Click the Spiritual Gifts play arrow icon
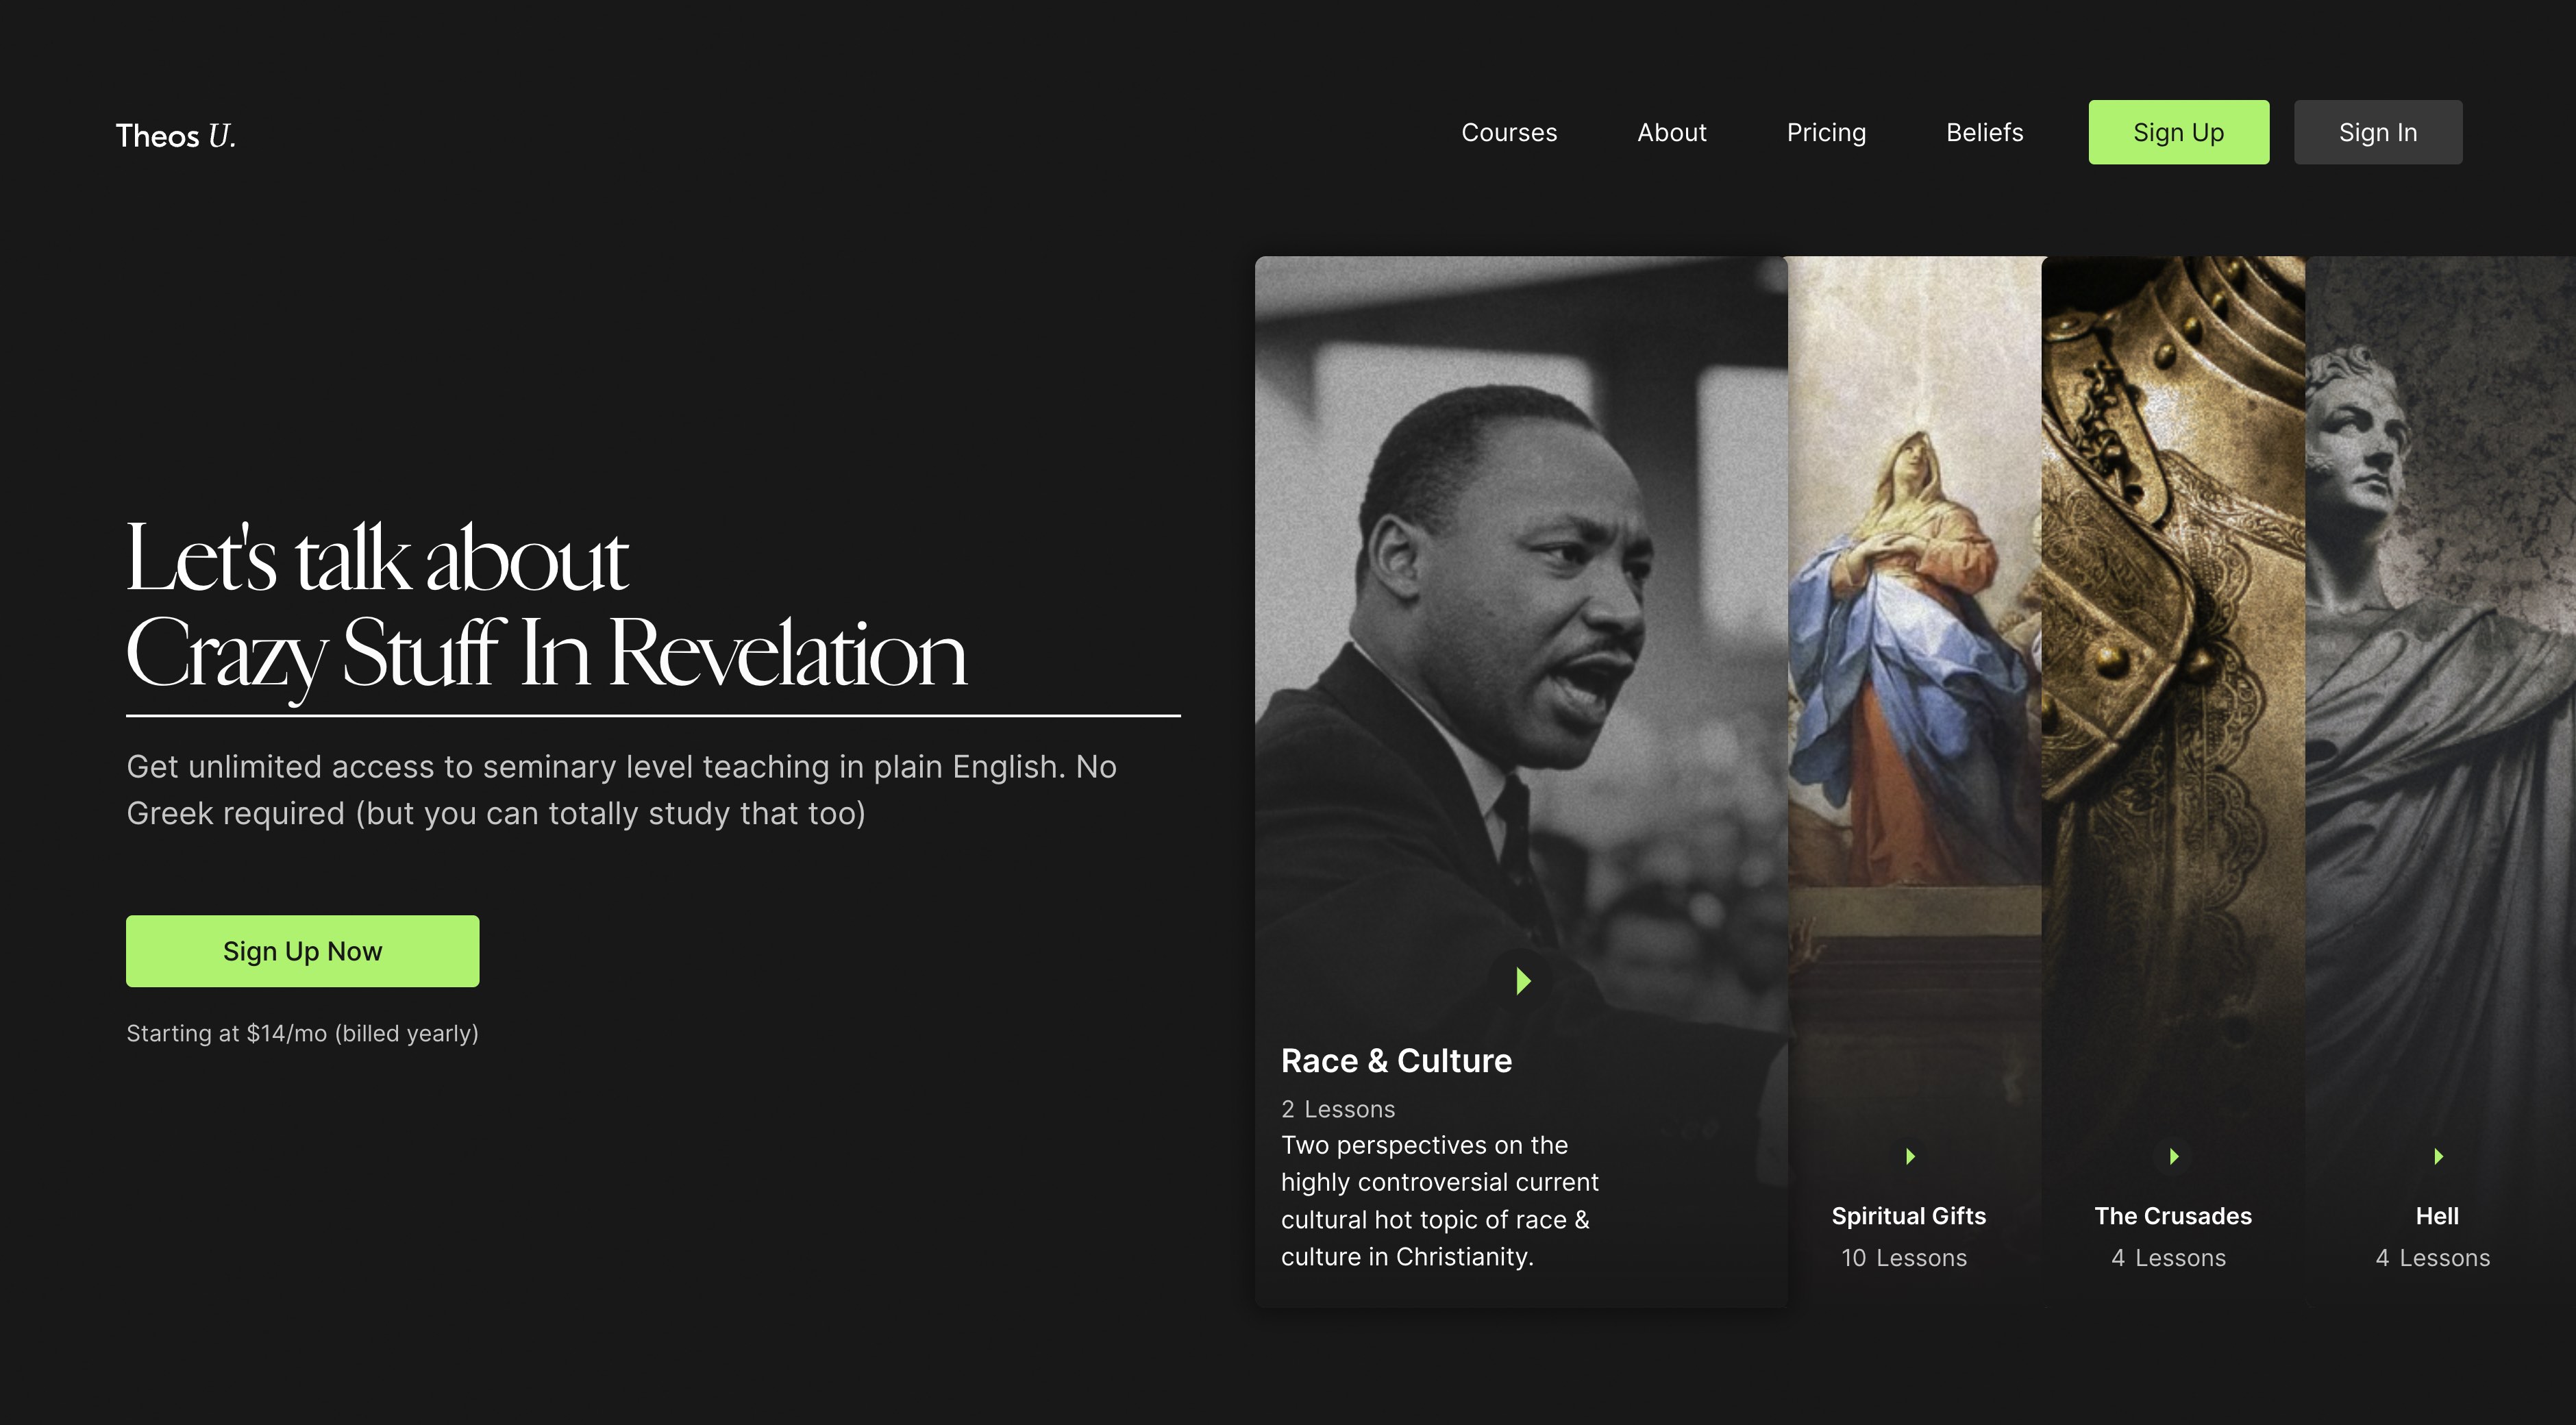 1910,1157
